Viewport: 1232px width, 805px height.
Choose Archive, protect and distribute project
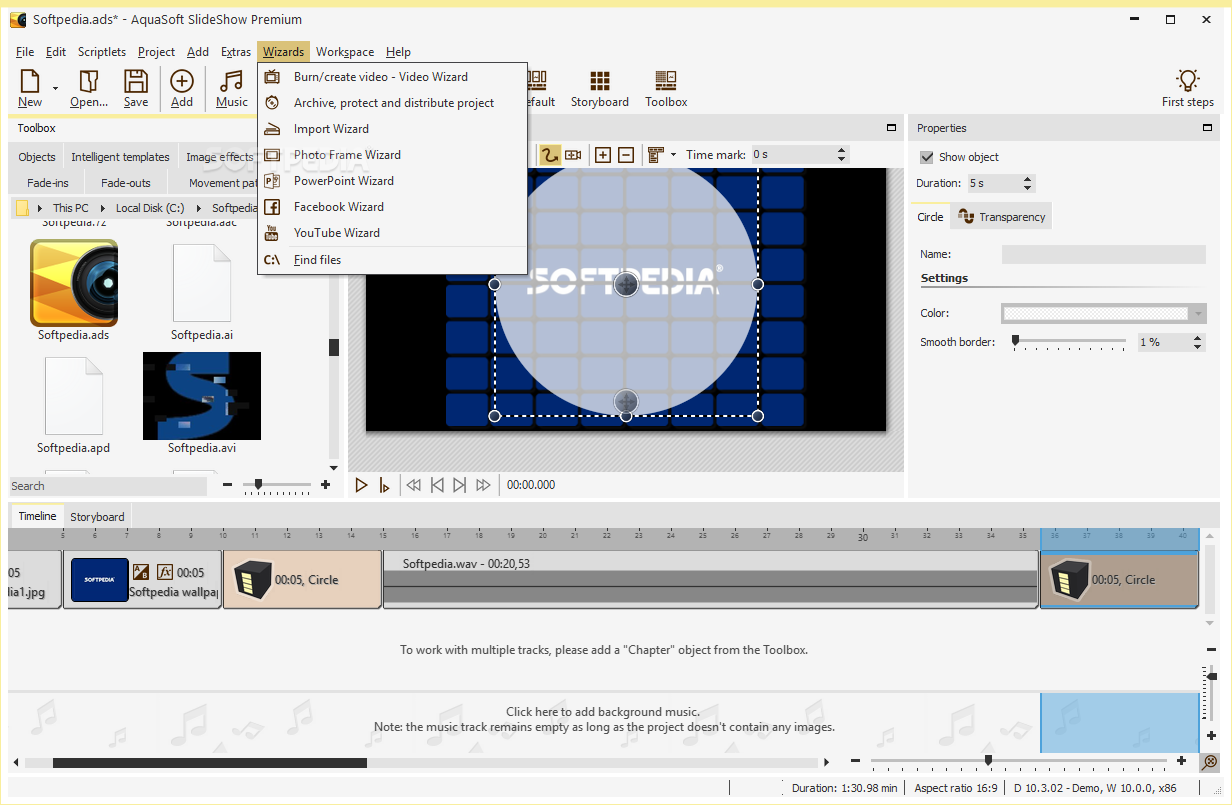pyautogui.click(x=392, y=102)
